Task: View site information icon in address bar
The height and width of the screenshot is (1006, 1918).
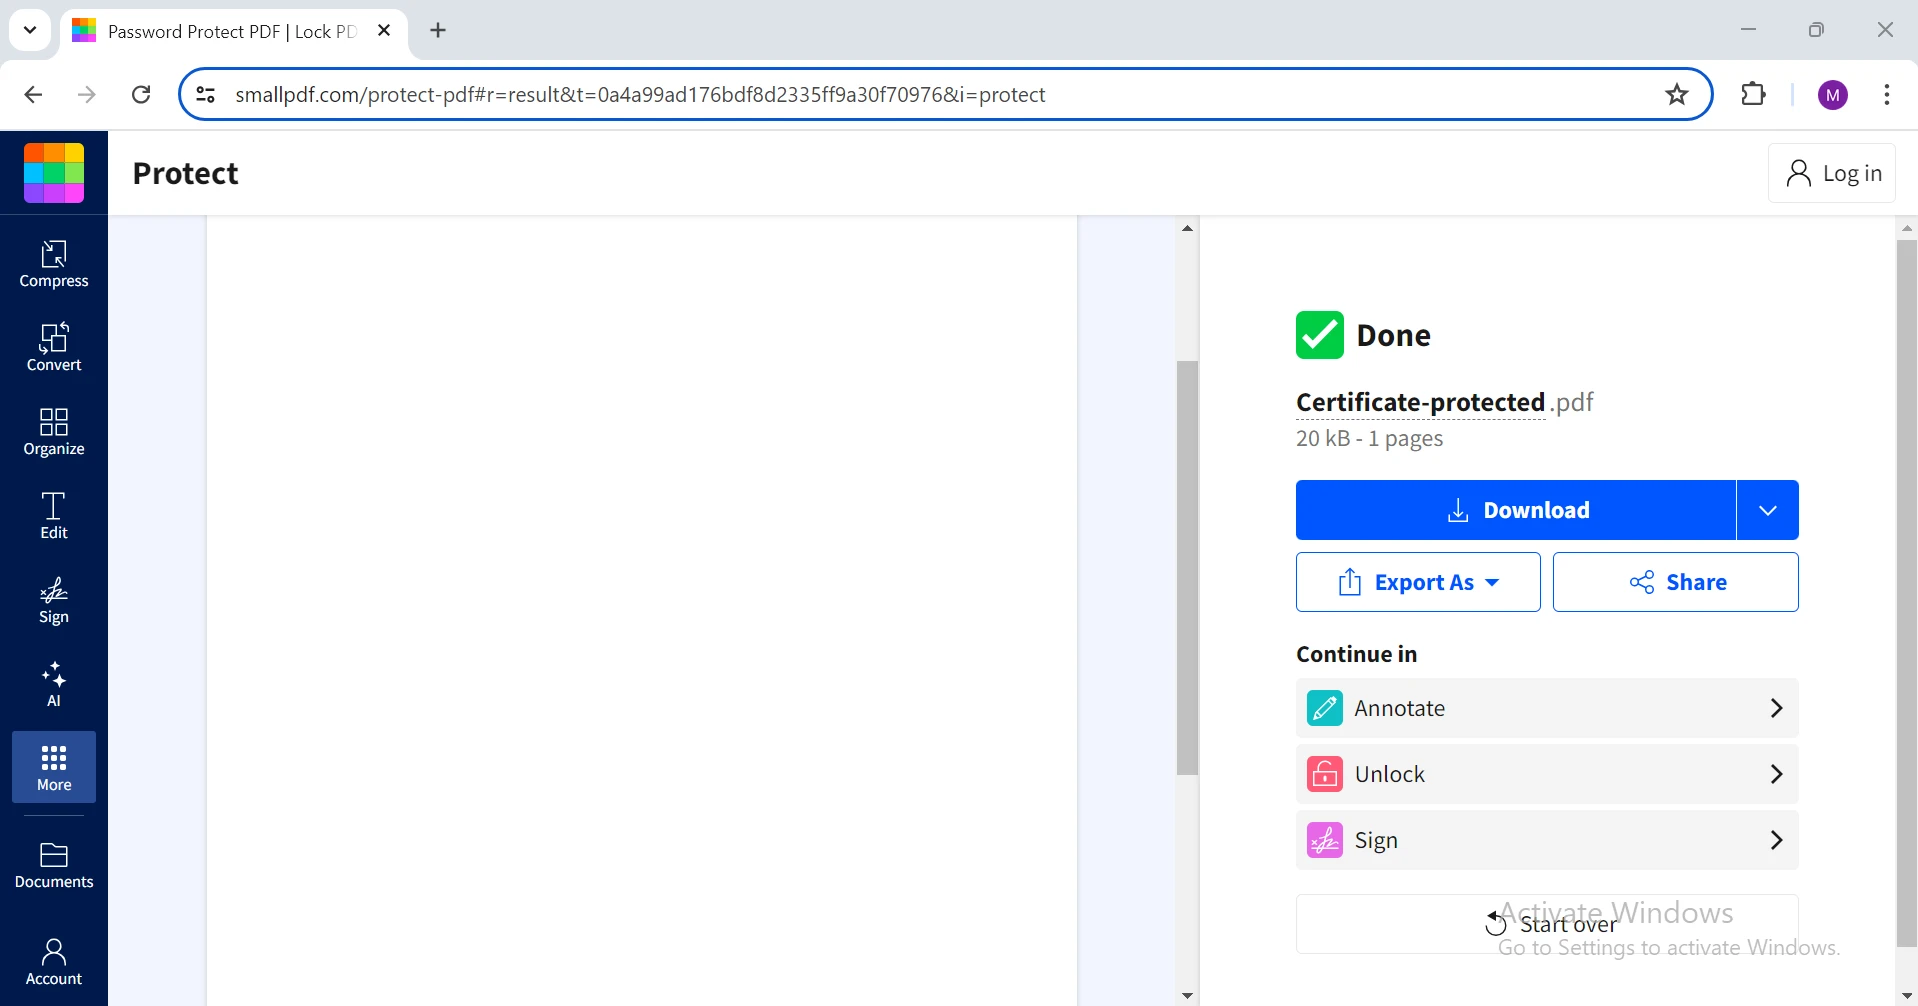Action: (x=206, y=95)
